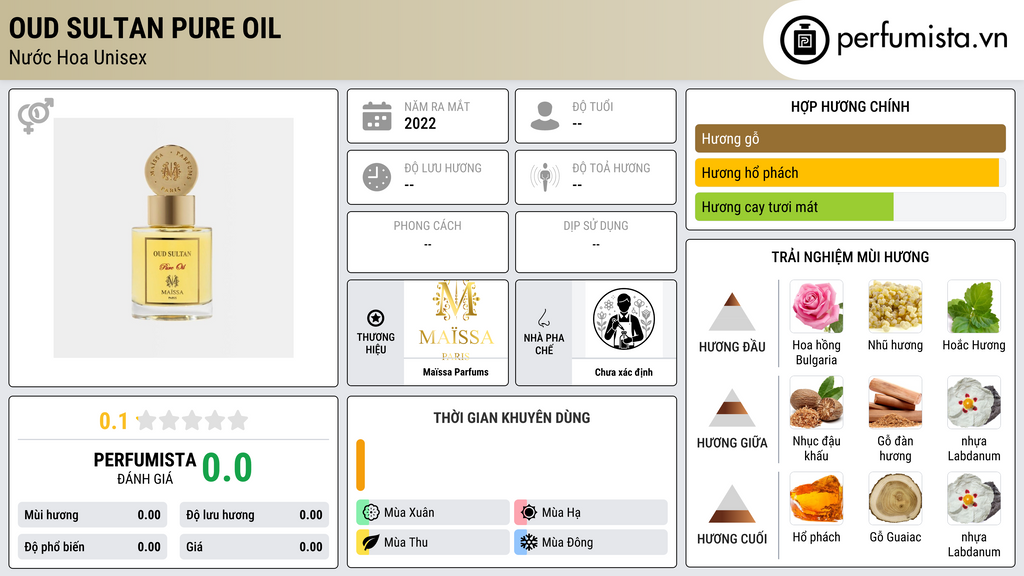The image size is (1024, 576).
Task: Select the Mùa Đông season label
Action: coord(568,542)
